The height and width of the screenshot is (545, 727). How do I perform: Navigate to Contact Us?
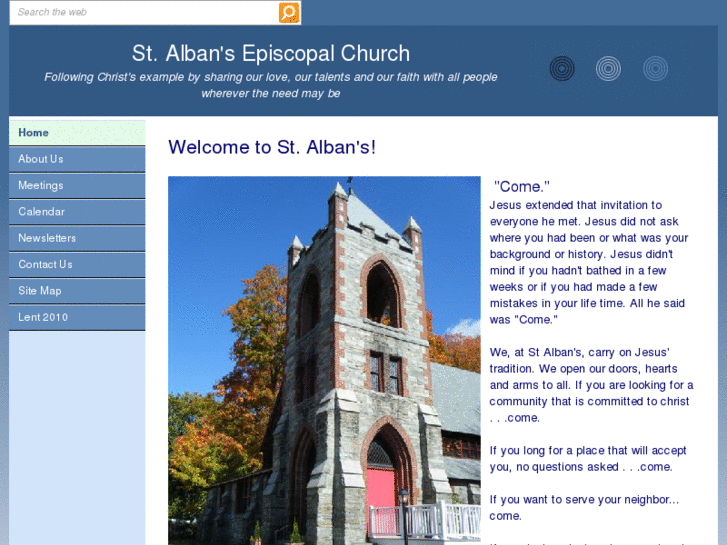point(77,265)
